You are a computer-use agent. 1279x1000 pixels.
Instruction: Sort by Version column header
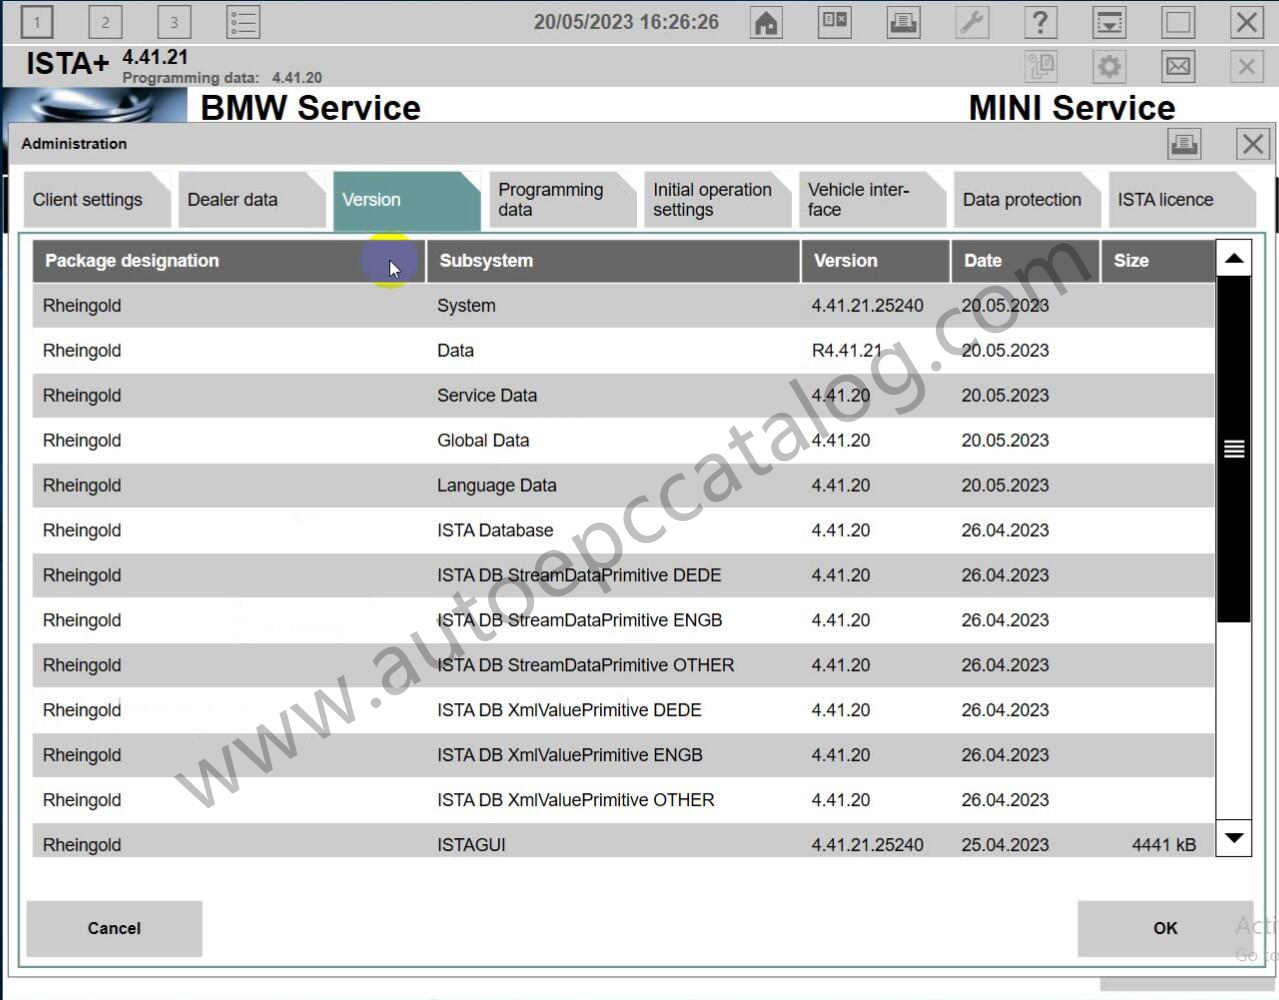click(876, 261)
